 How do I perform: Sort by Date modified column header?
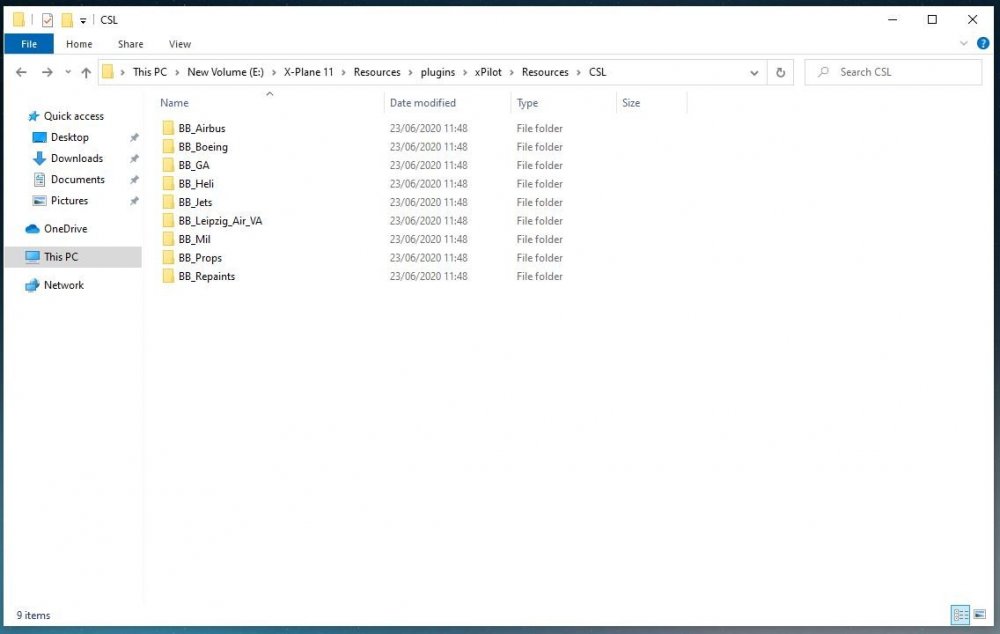(x=423, y=103)
